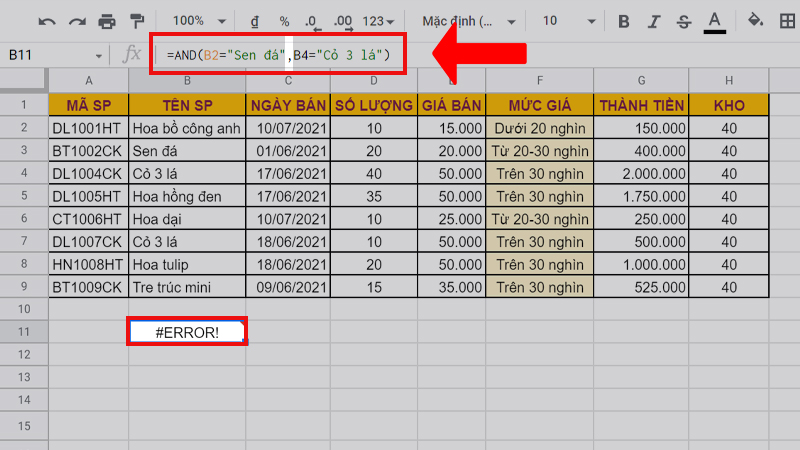Click the select-all corner box

(24, 80)
